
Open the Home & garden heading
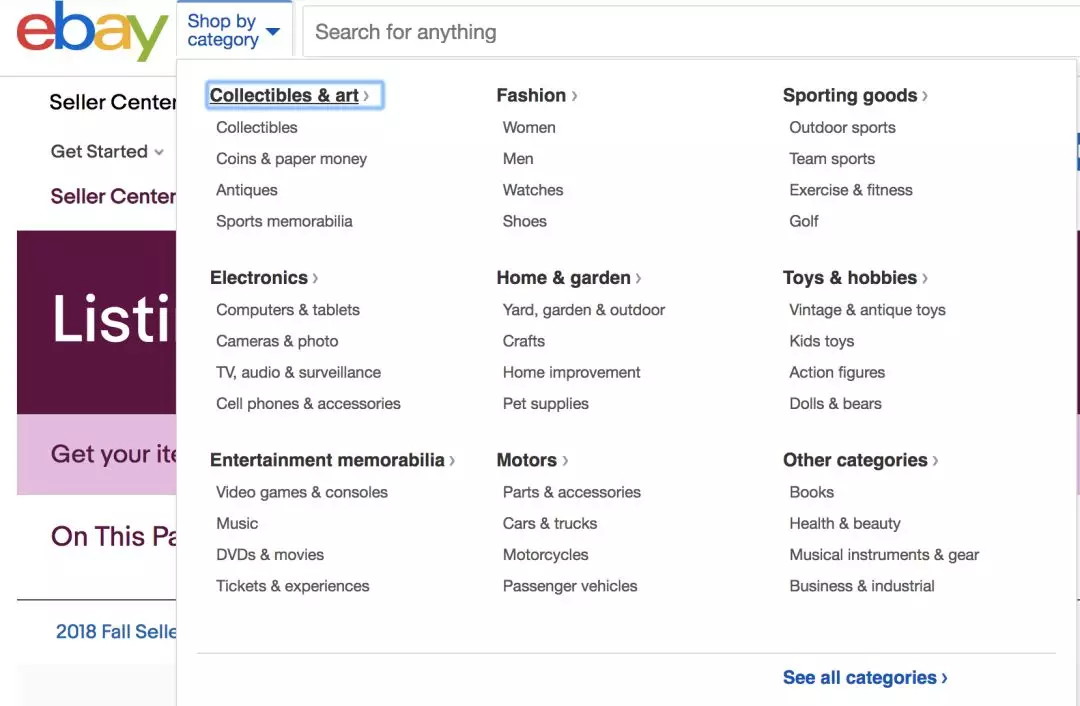point(568,278)
